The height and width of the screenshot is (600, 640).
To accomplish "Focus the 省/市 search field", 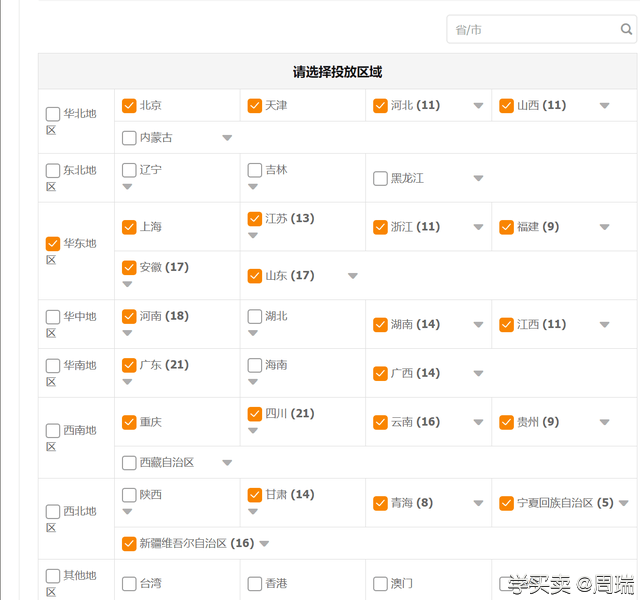I will pyautogui.click(x=541, y=29).
